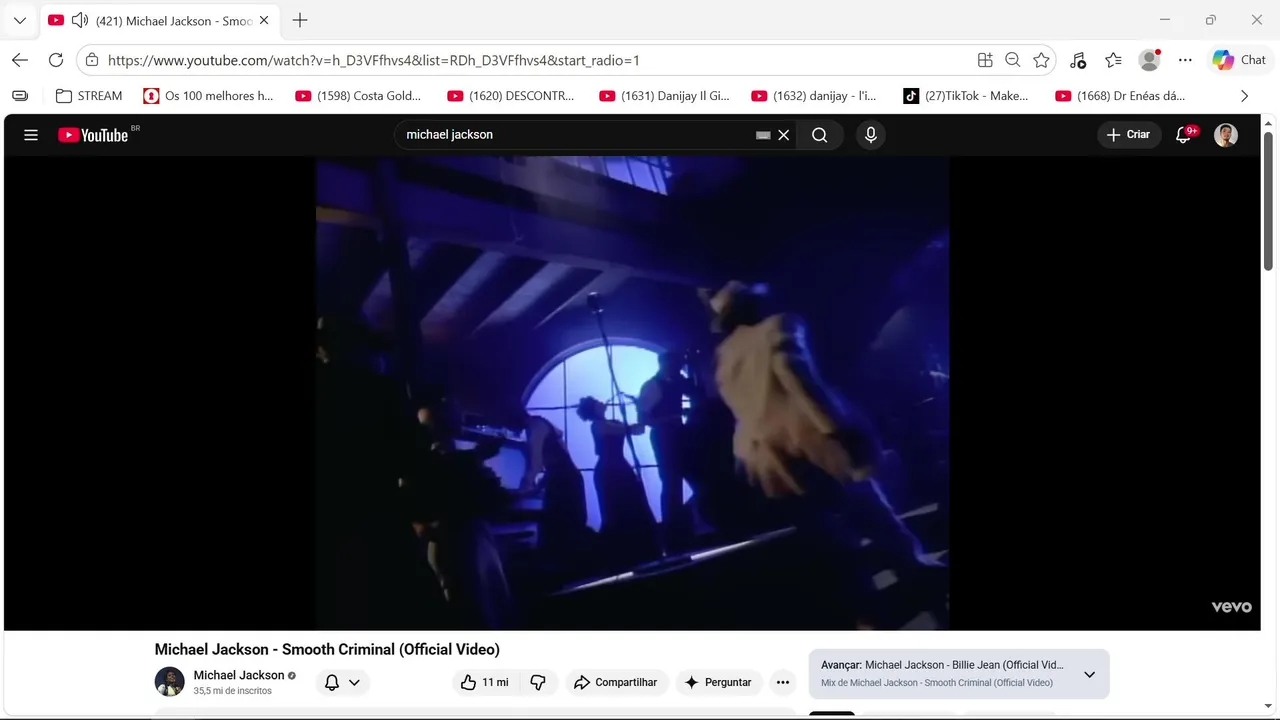Go back with the browser back arrow
Viewport: 1280px width, 720px height.
[x=20, y=60]
